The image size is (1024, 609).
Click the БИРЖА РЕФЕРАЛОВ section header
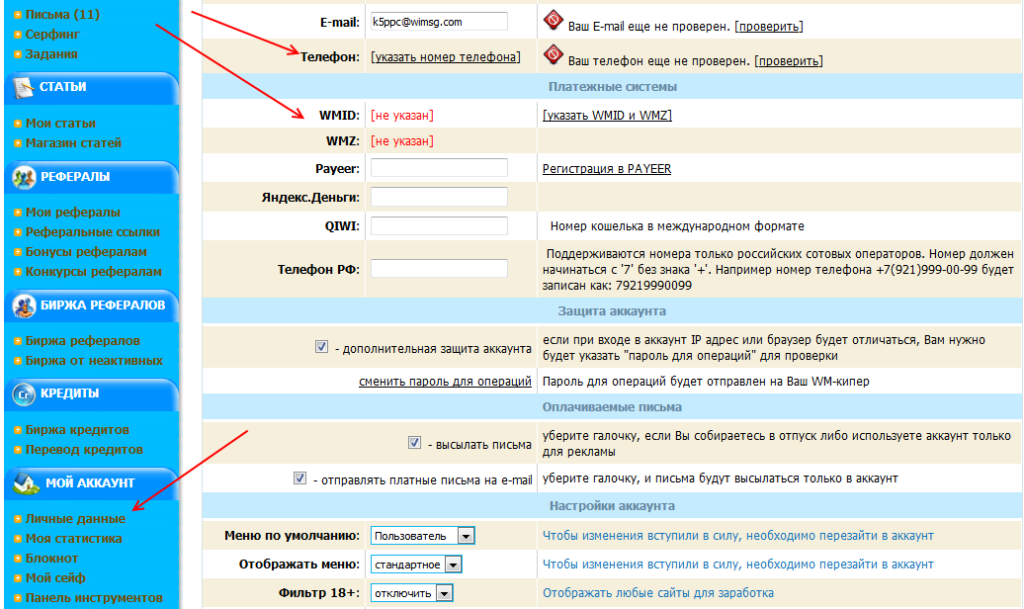pyautogui.click(x=91, y=306)
